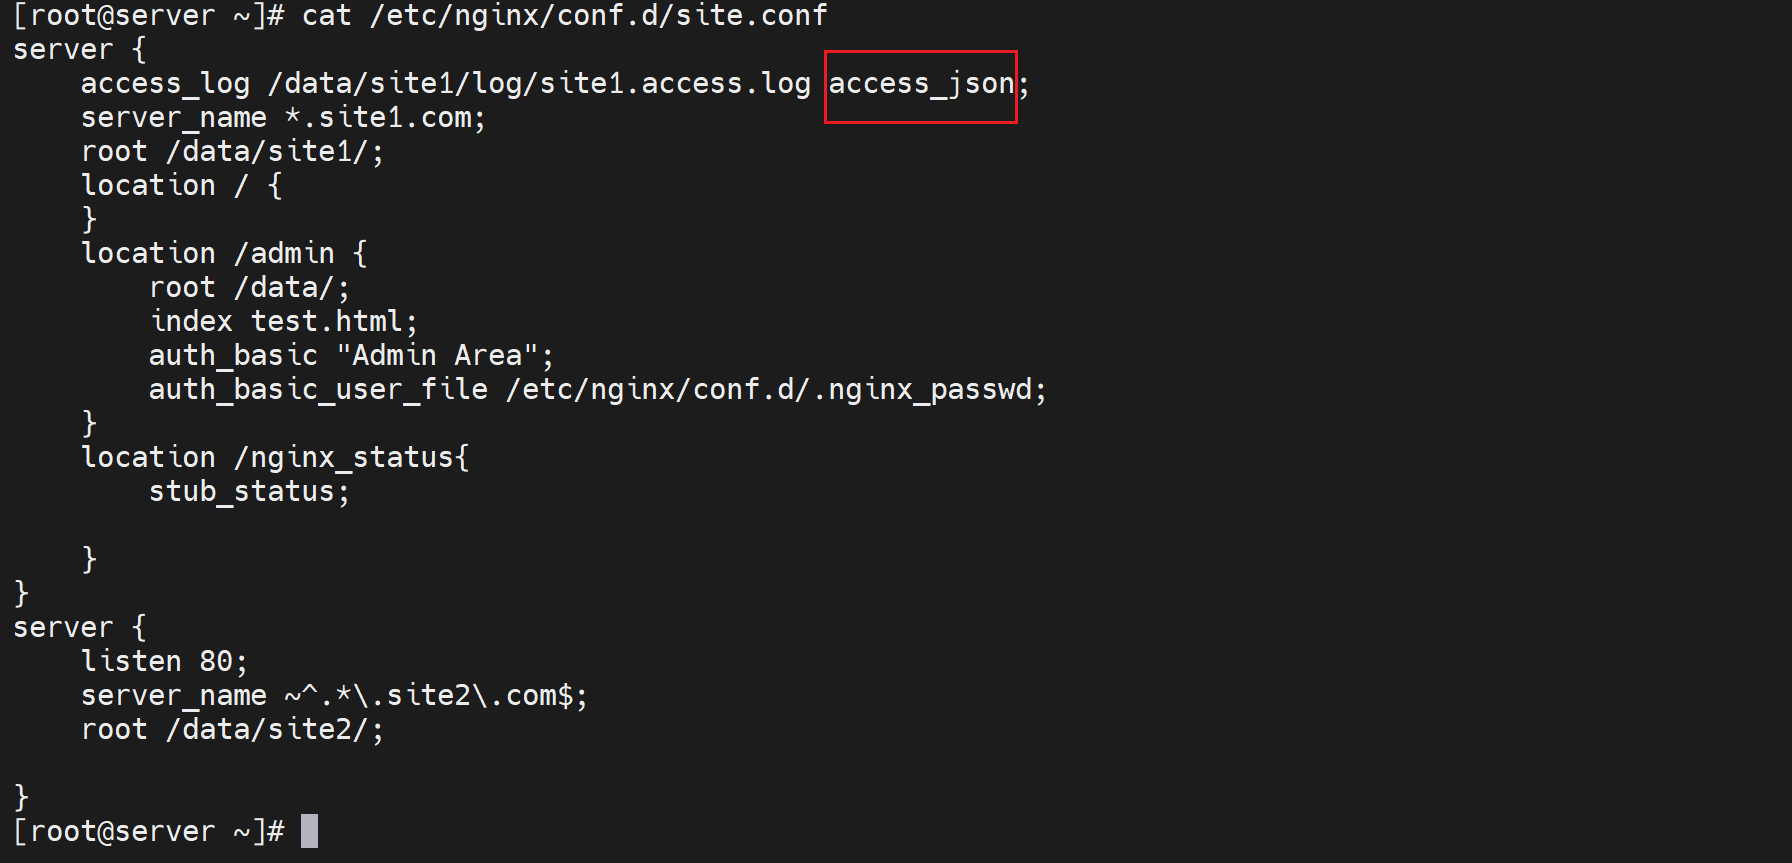Click the second "server {" block opening line
The height and width of the screenshot is (863, 1792).
[79, 628]
